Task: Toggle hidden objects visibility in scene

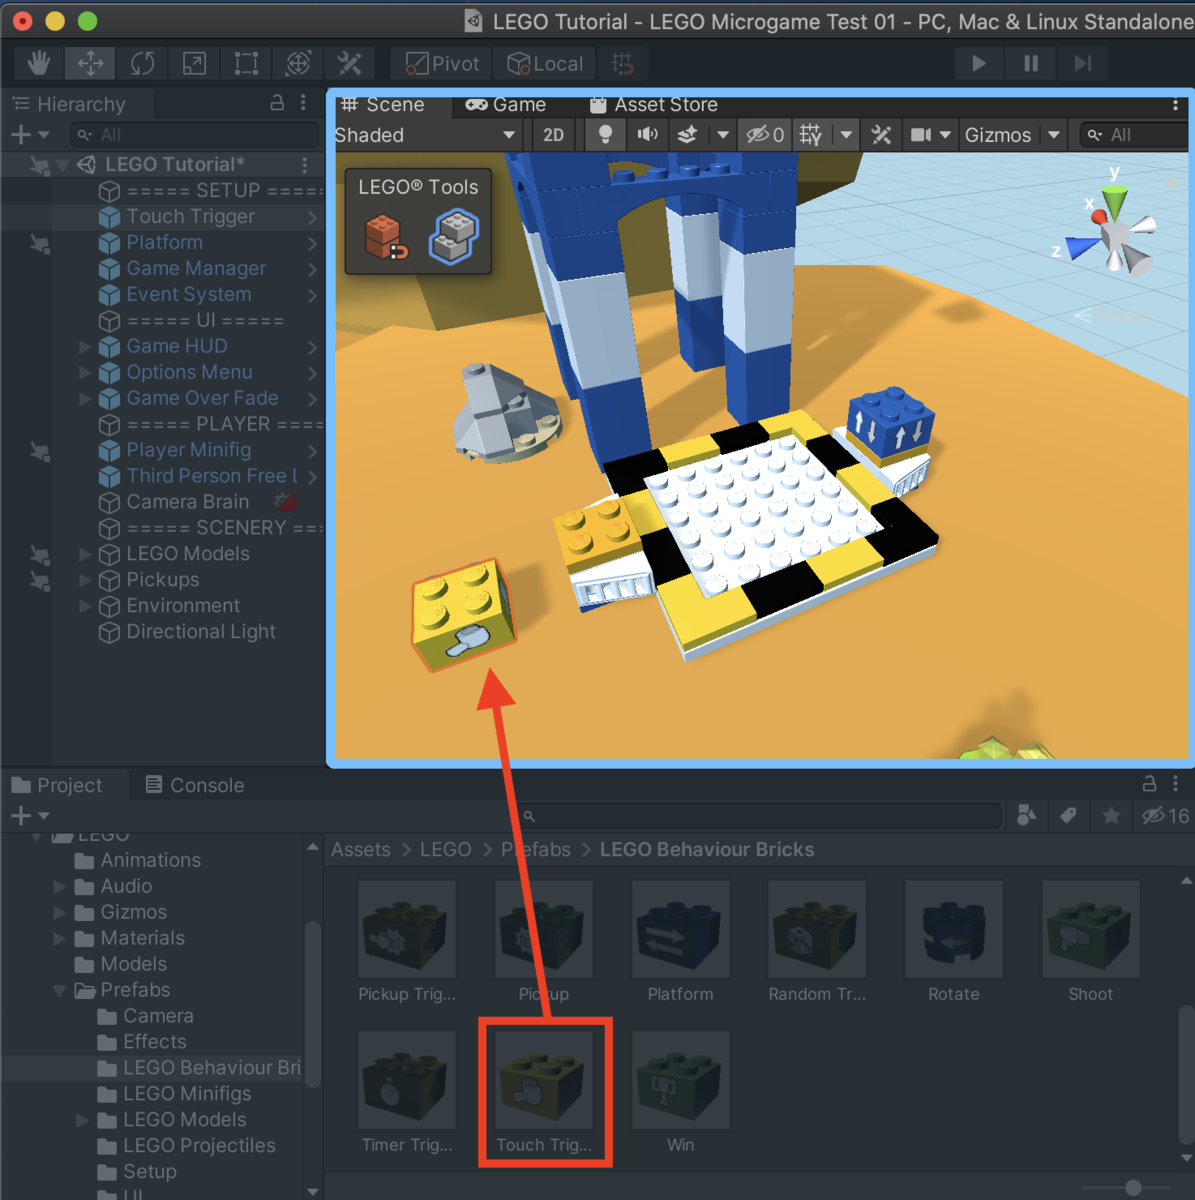Action: (x=766, y=135)
